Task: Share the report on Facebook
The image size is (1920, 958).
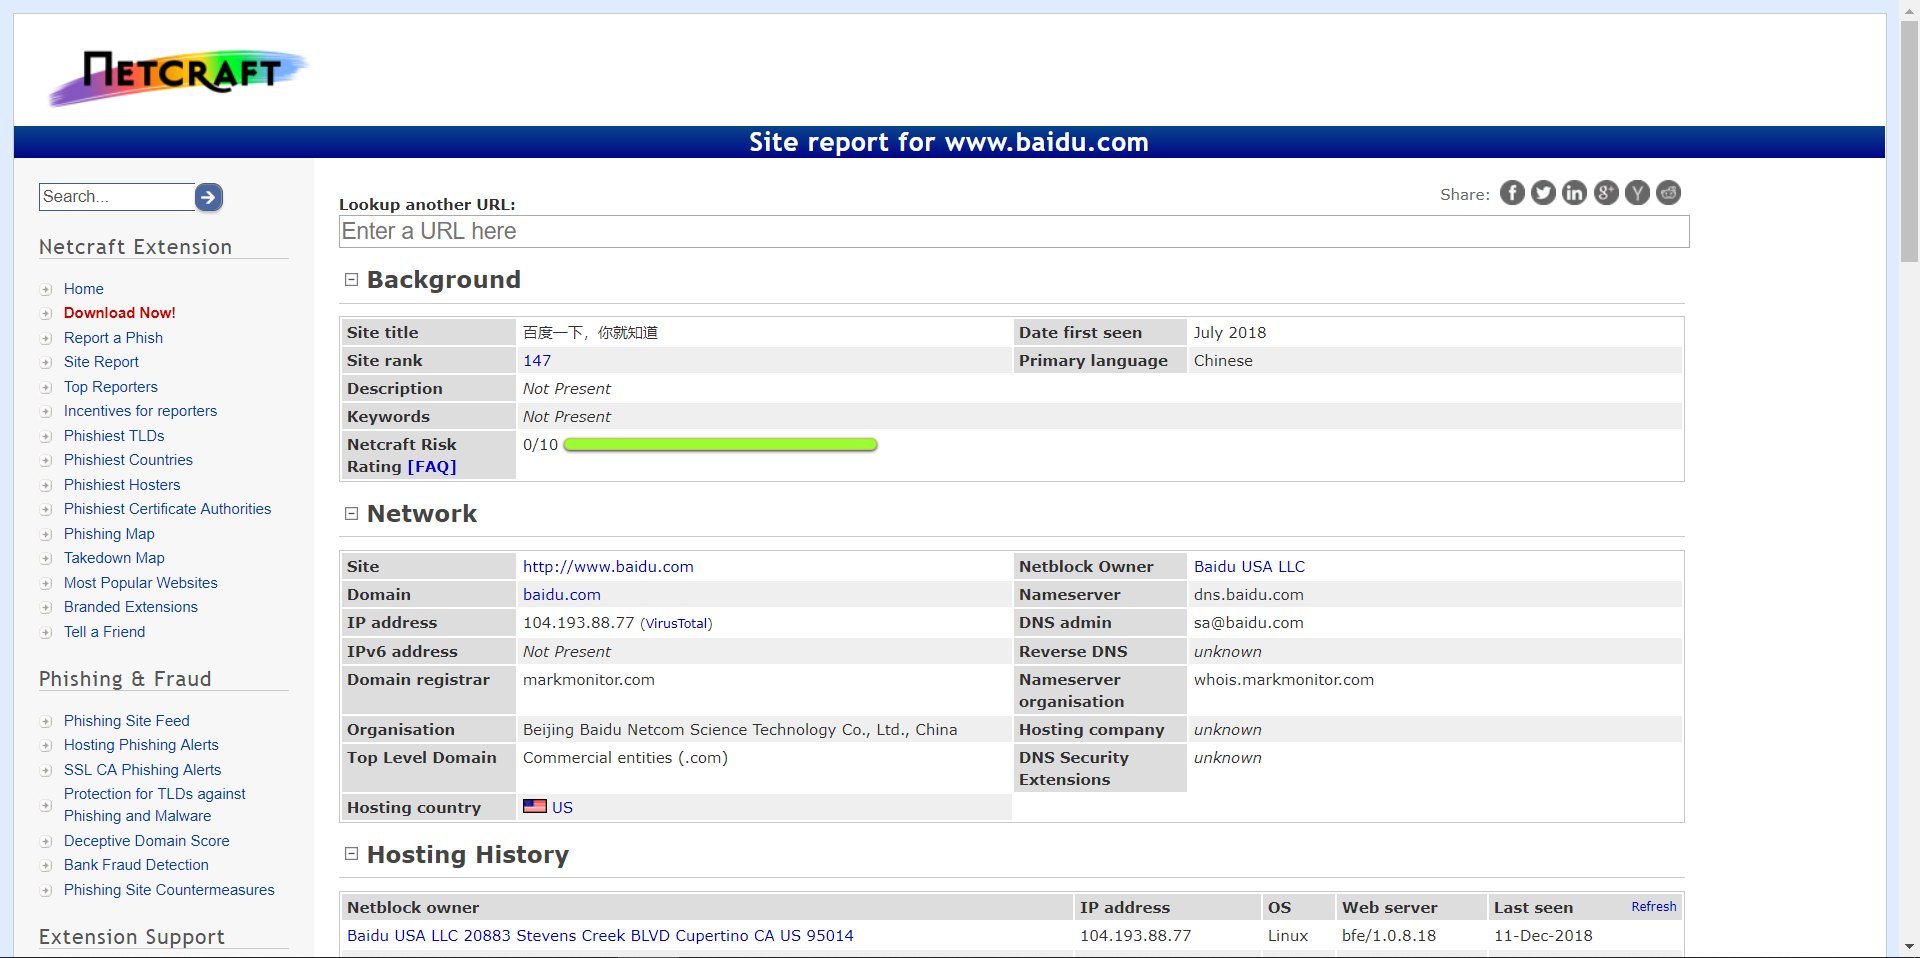Action: [1512, 193]
